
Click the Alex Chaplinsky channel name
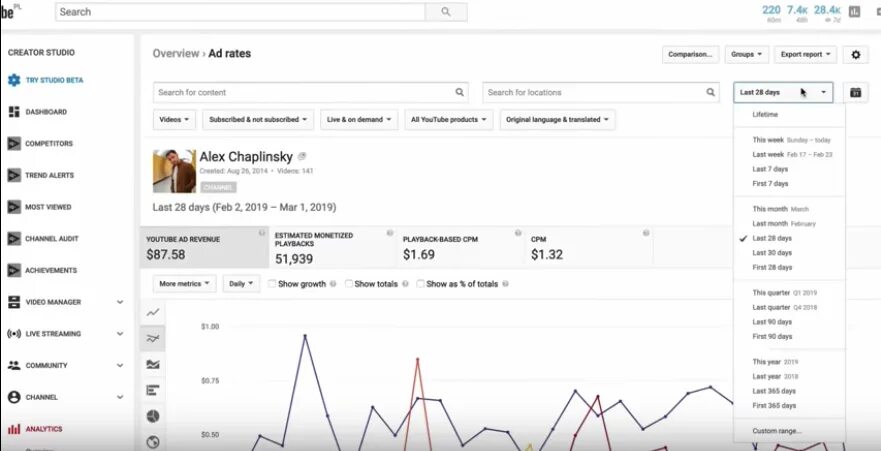point(246,157)
